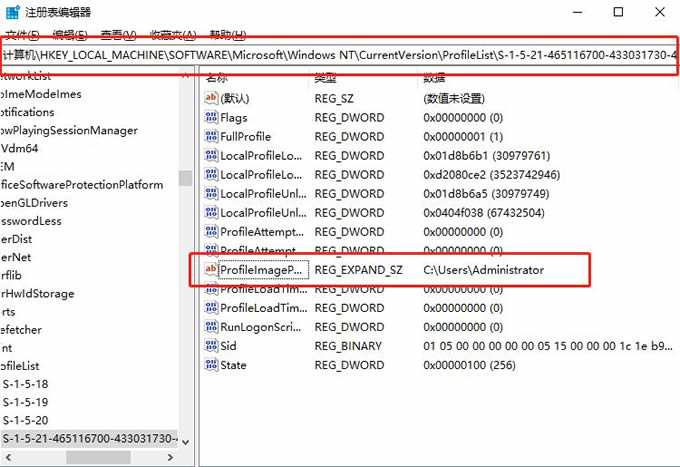This screenshot has width=680, height=467.
Task: Click the C:\Users\Administrator data value
Action: [483, 270]
